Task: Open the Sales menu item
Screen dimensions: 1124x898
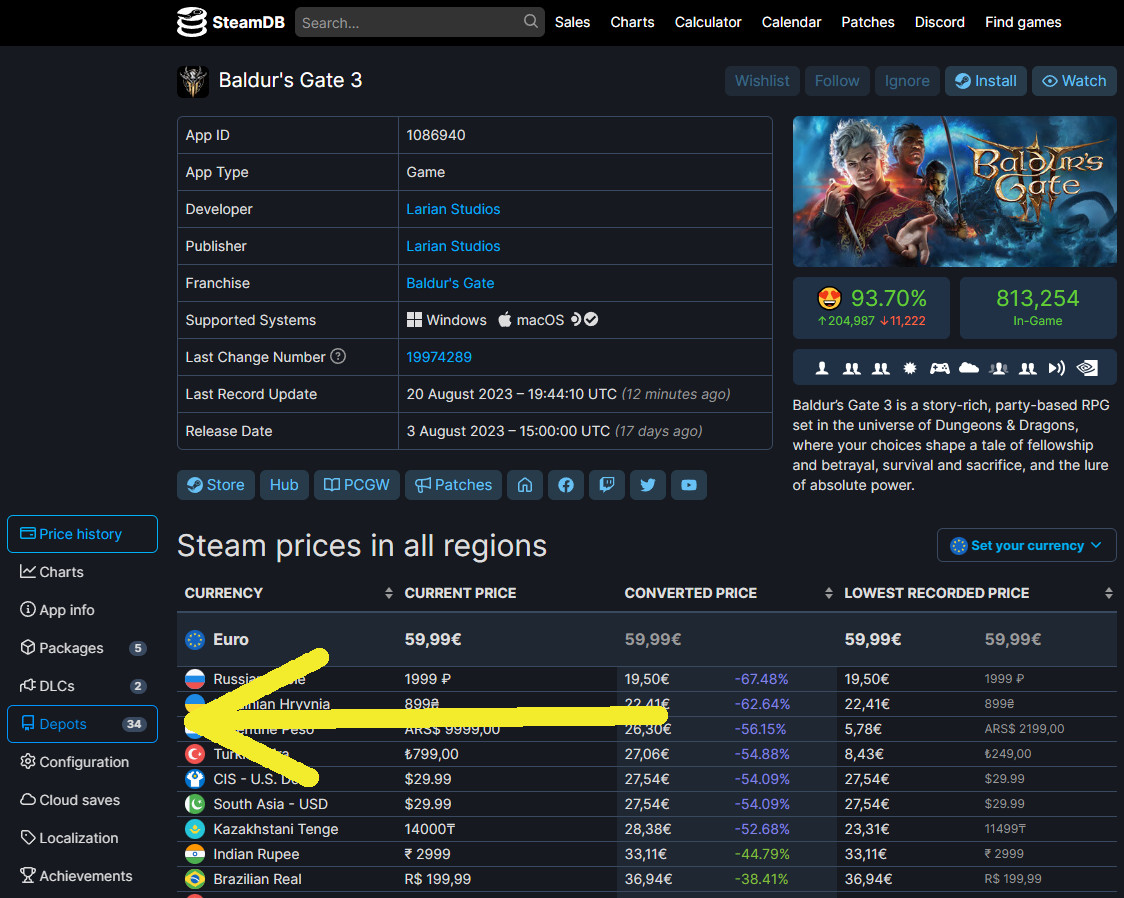Action: coord(572,22)
